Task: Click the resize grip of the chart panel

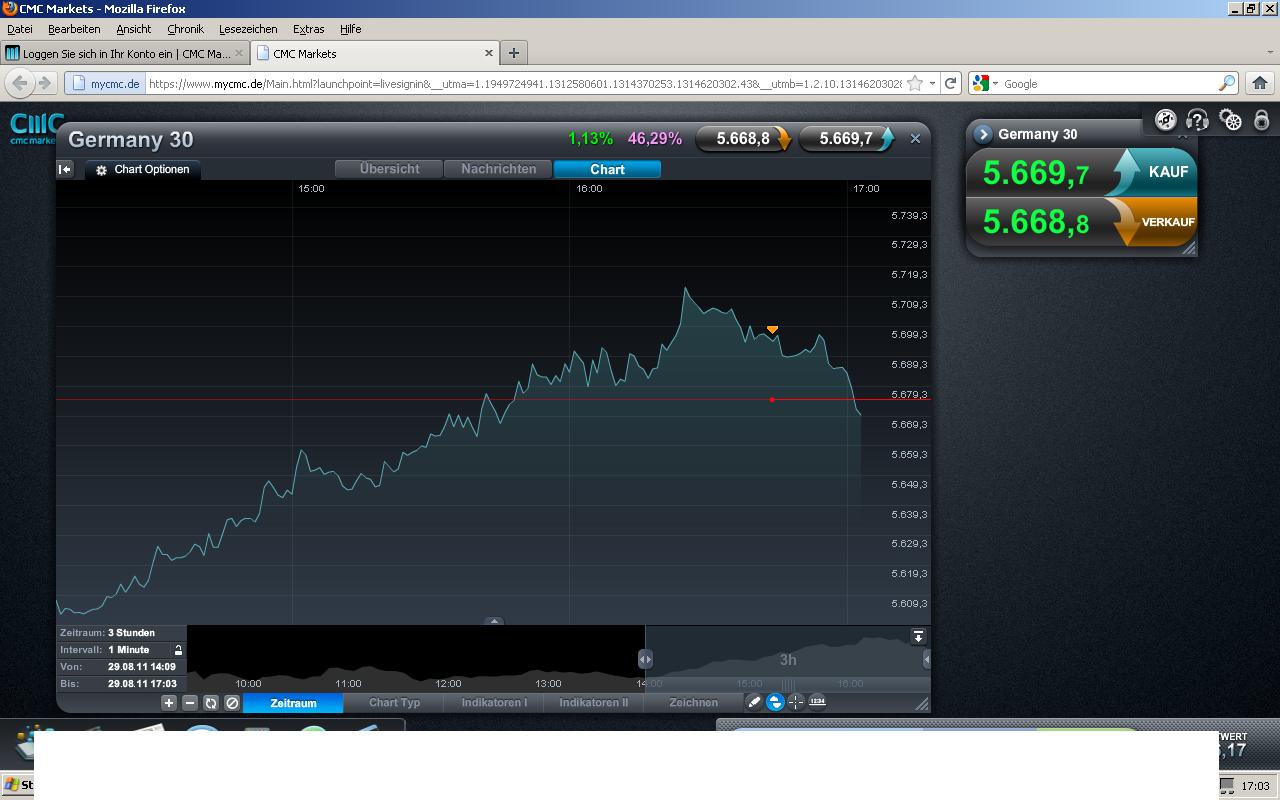Action: tap(922, 704)
